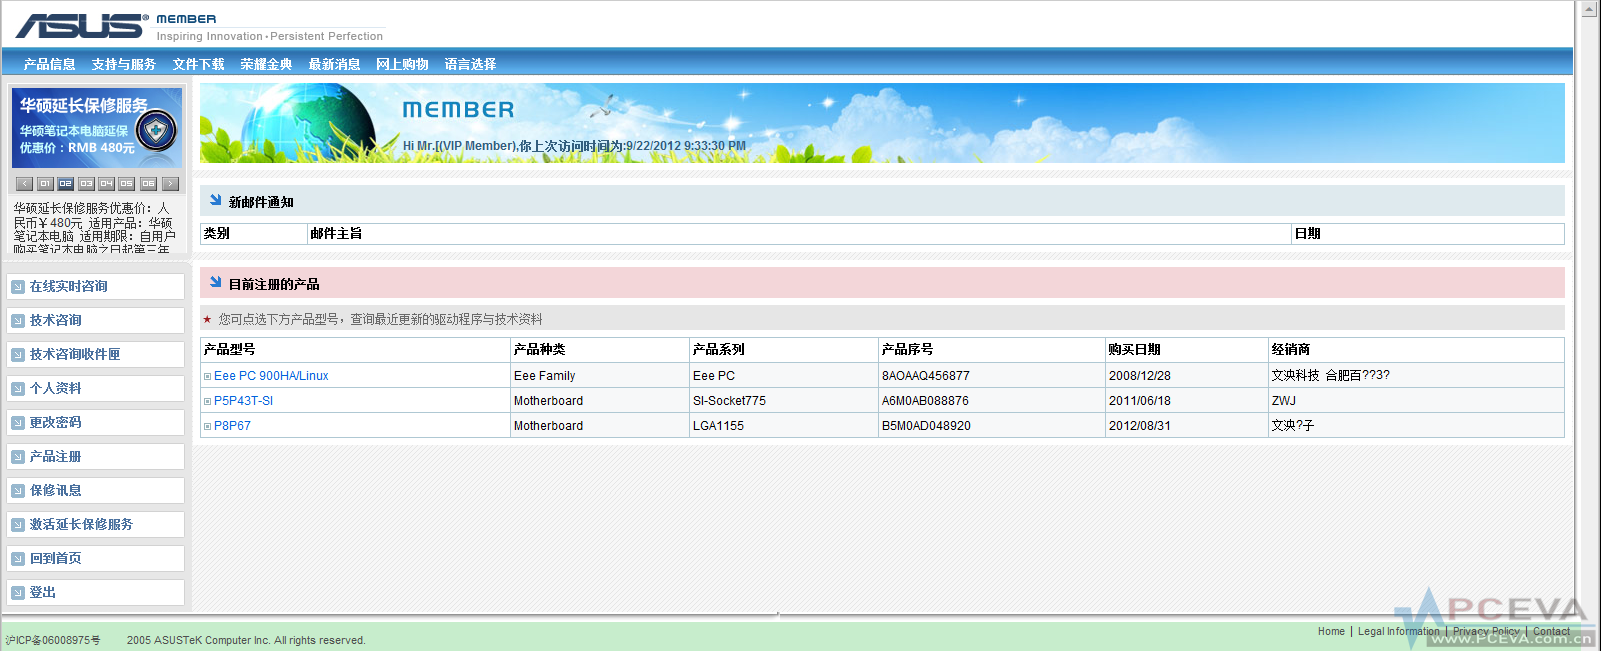Click the icon beside 保修讯息
Image resolution: width=1601 pixels, height=651 pixels.
coord(18,491)
